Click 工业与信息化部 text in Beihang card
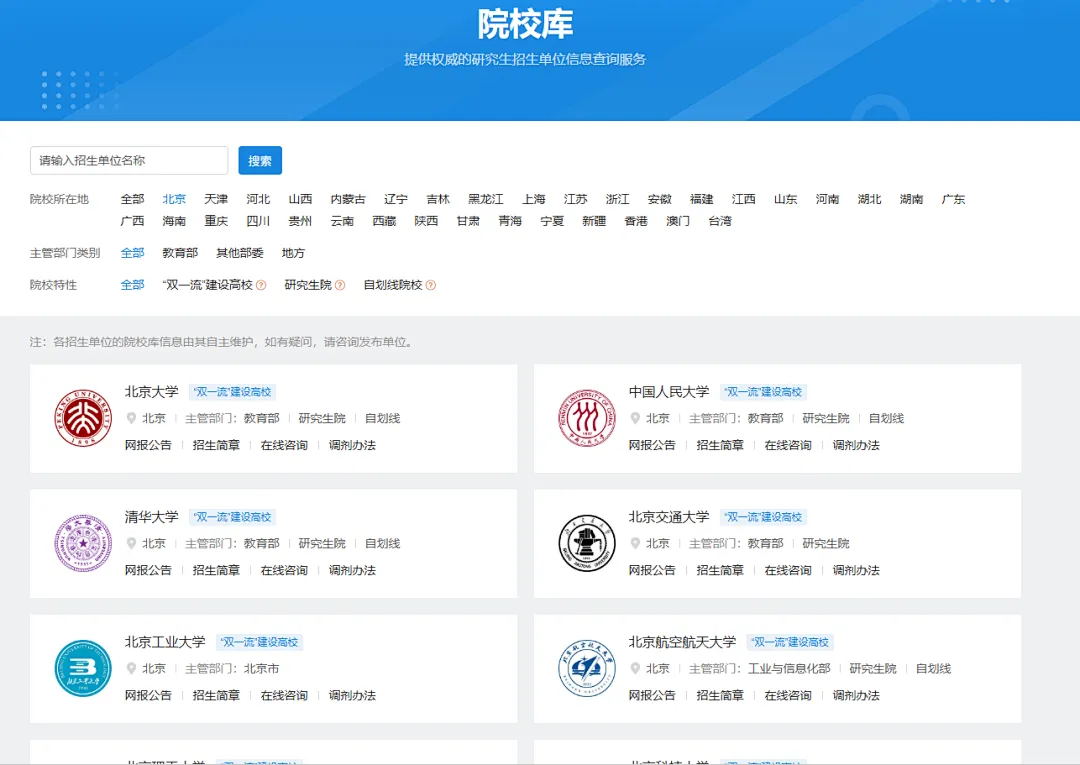The image size is (1080, 765). (789, 668)
